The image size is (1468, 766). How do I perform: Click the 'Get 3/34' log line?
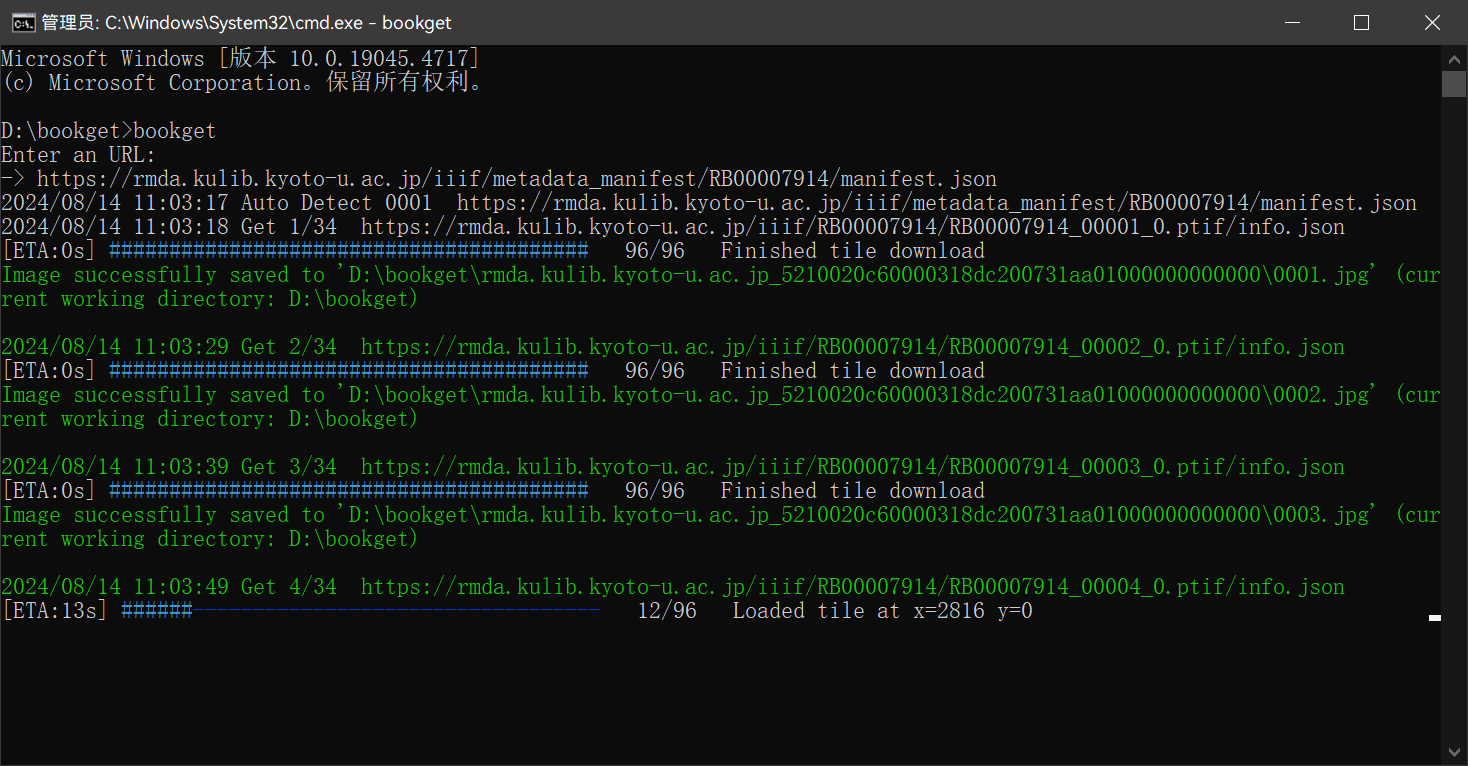tap(673, 467)
